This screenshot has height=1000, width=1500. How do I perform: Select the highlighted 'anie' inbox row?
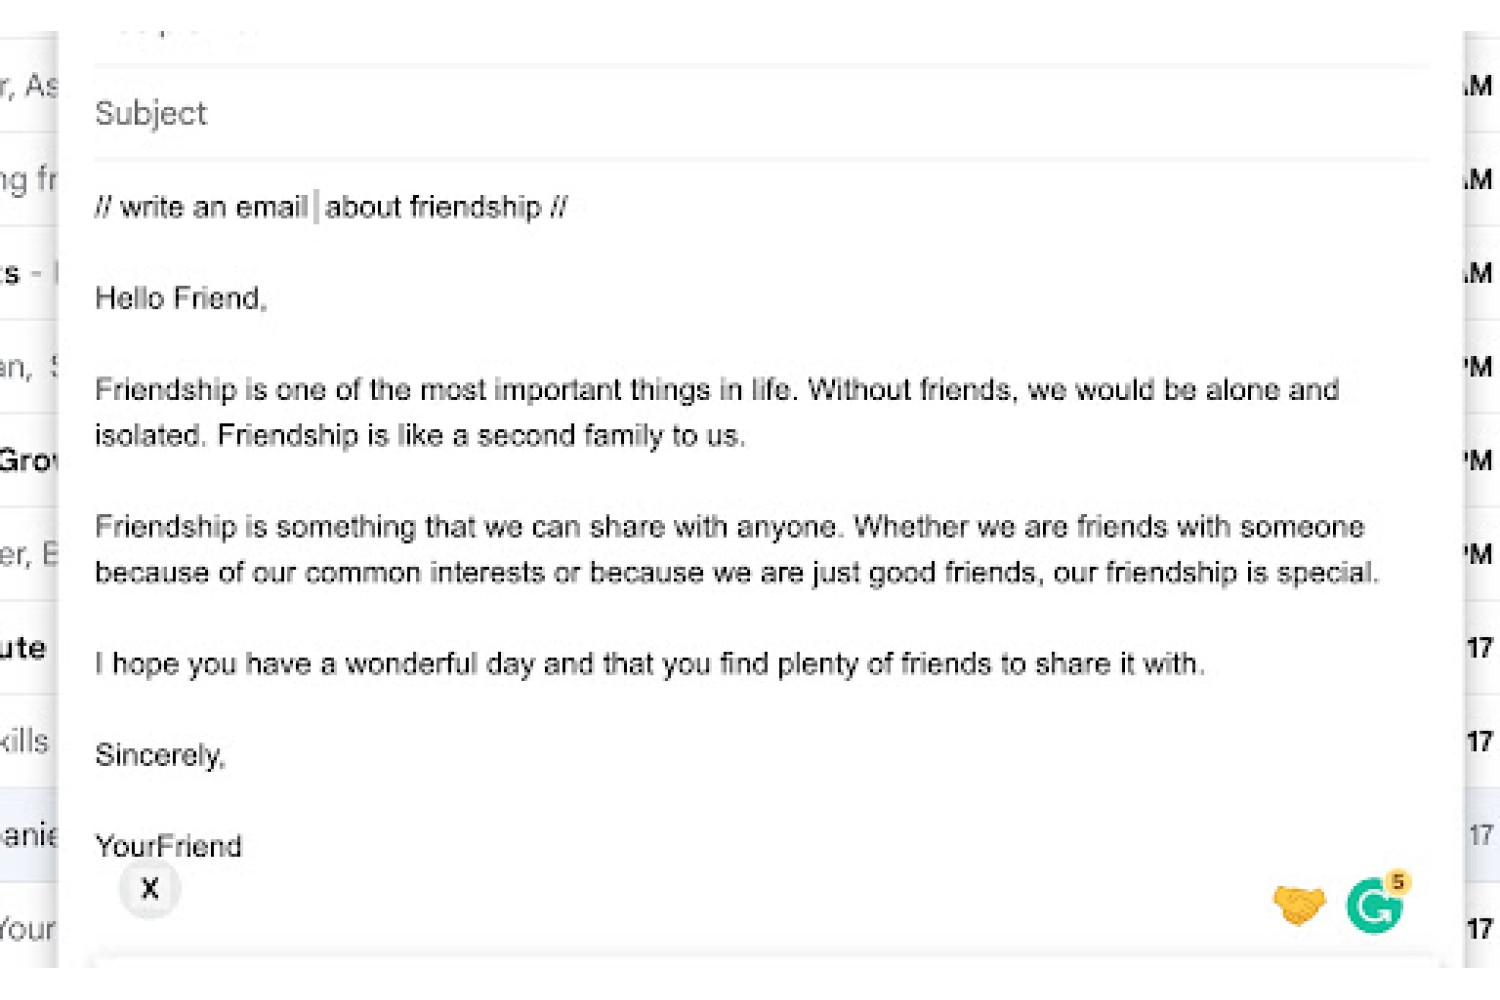click(x=29, y=834)
